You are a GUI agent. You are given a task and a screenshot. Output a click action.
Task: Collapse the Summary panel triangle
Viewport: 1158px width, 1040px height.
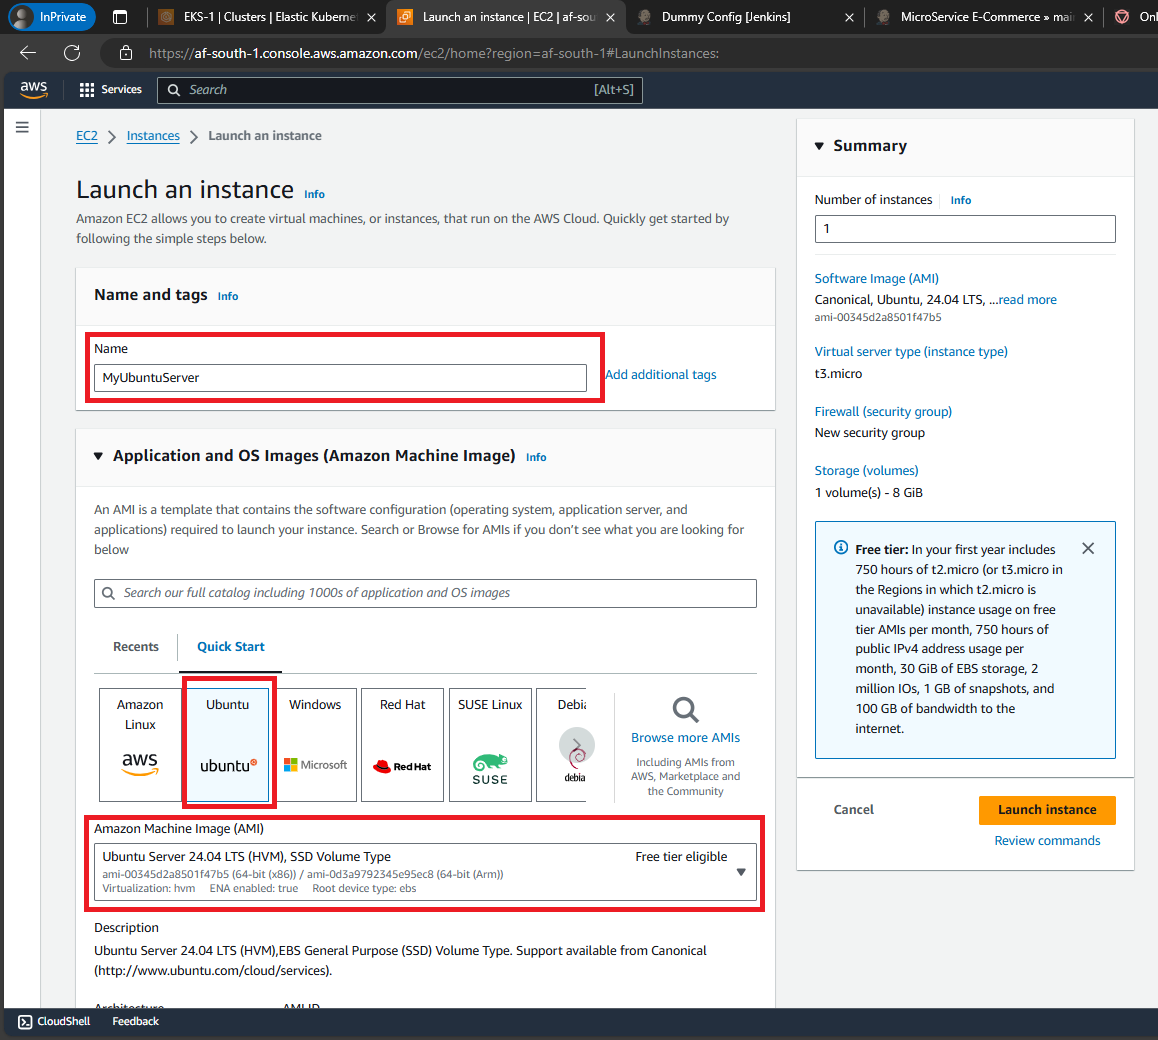[819, 146]
